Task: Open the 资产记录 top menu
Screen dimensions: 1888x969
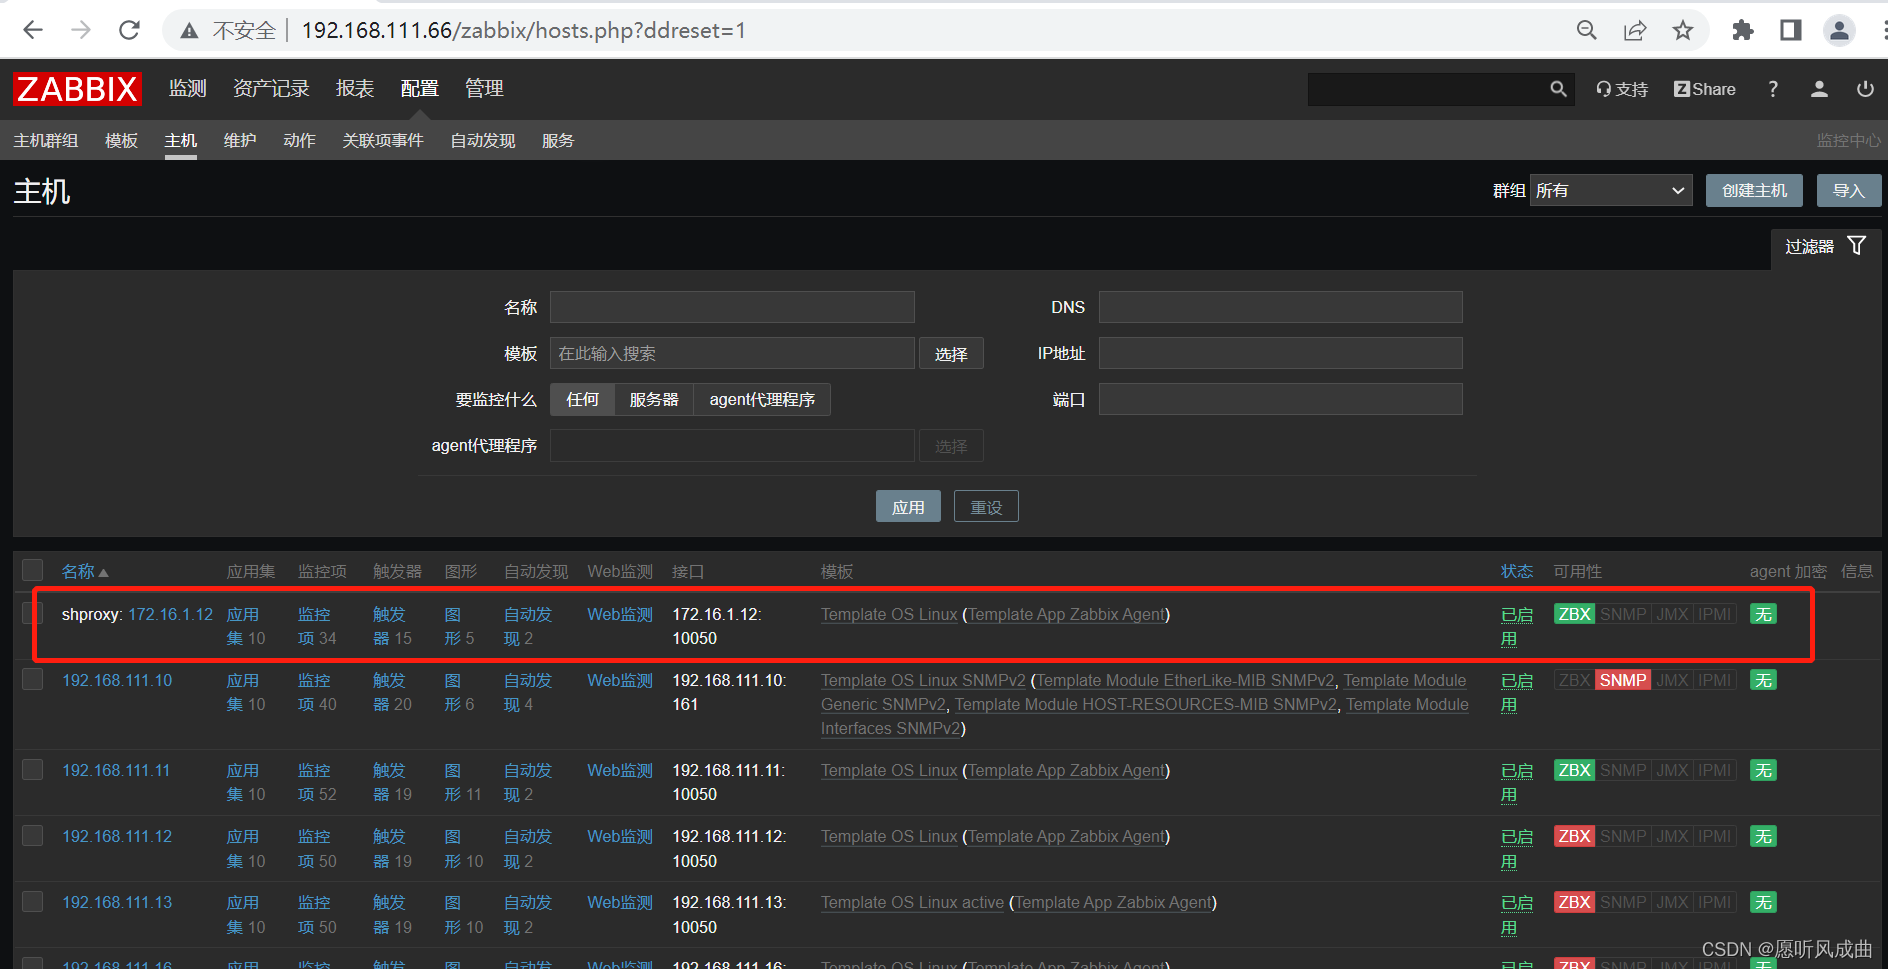Action: [271, 88]
